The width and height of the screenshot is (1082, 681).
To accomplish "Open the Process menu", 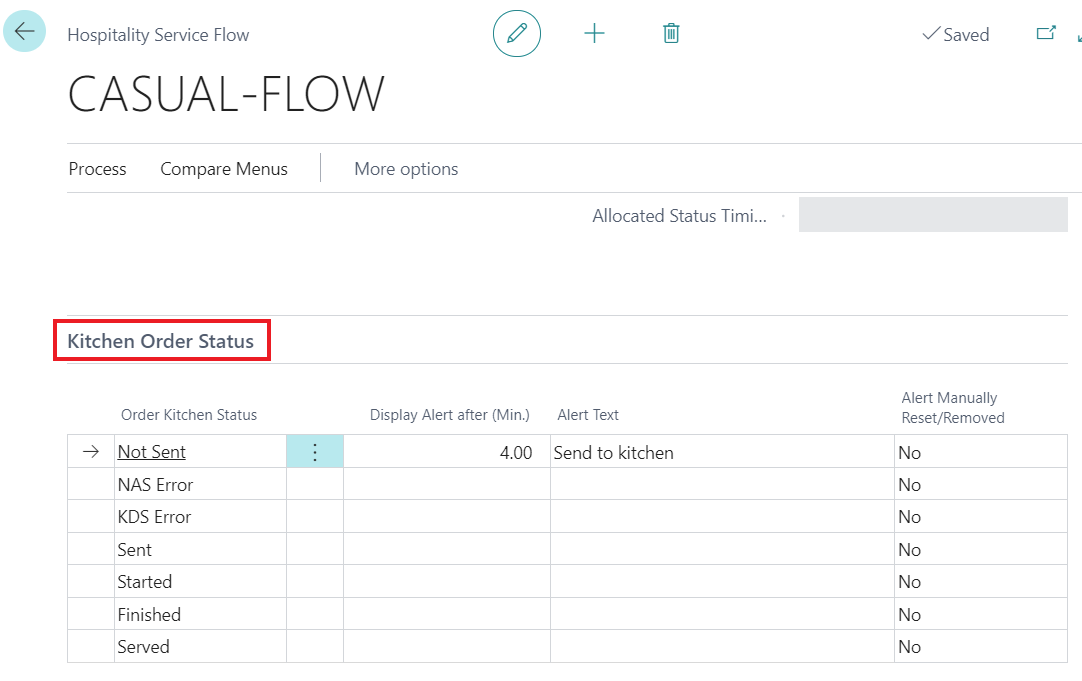I will [97, 169].
